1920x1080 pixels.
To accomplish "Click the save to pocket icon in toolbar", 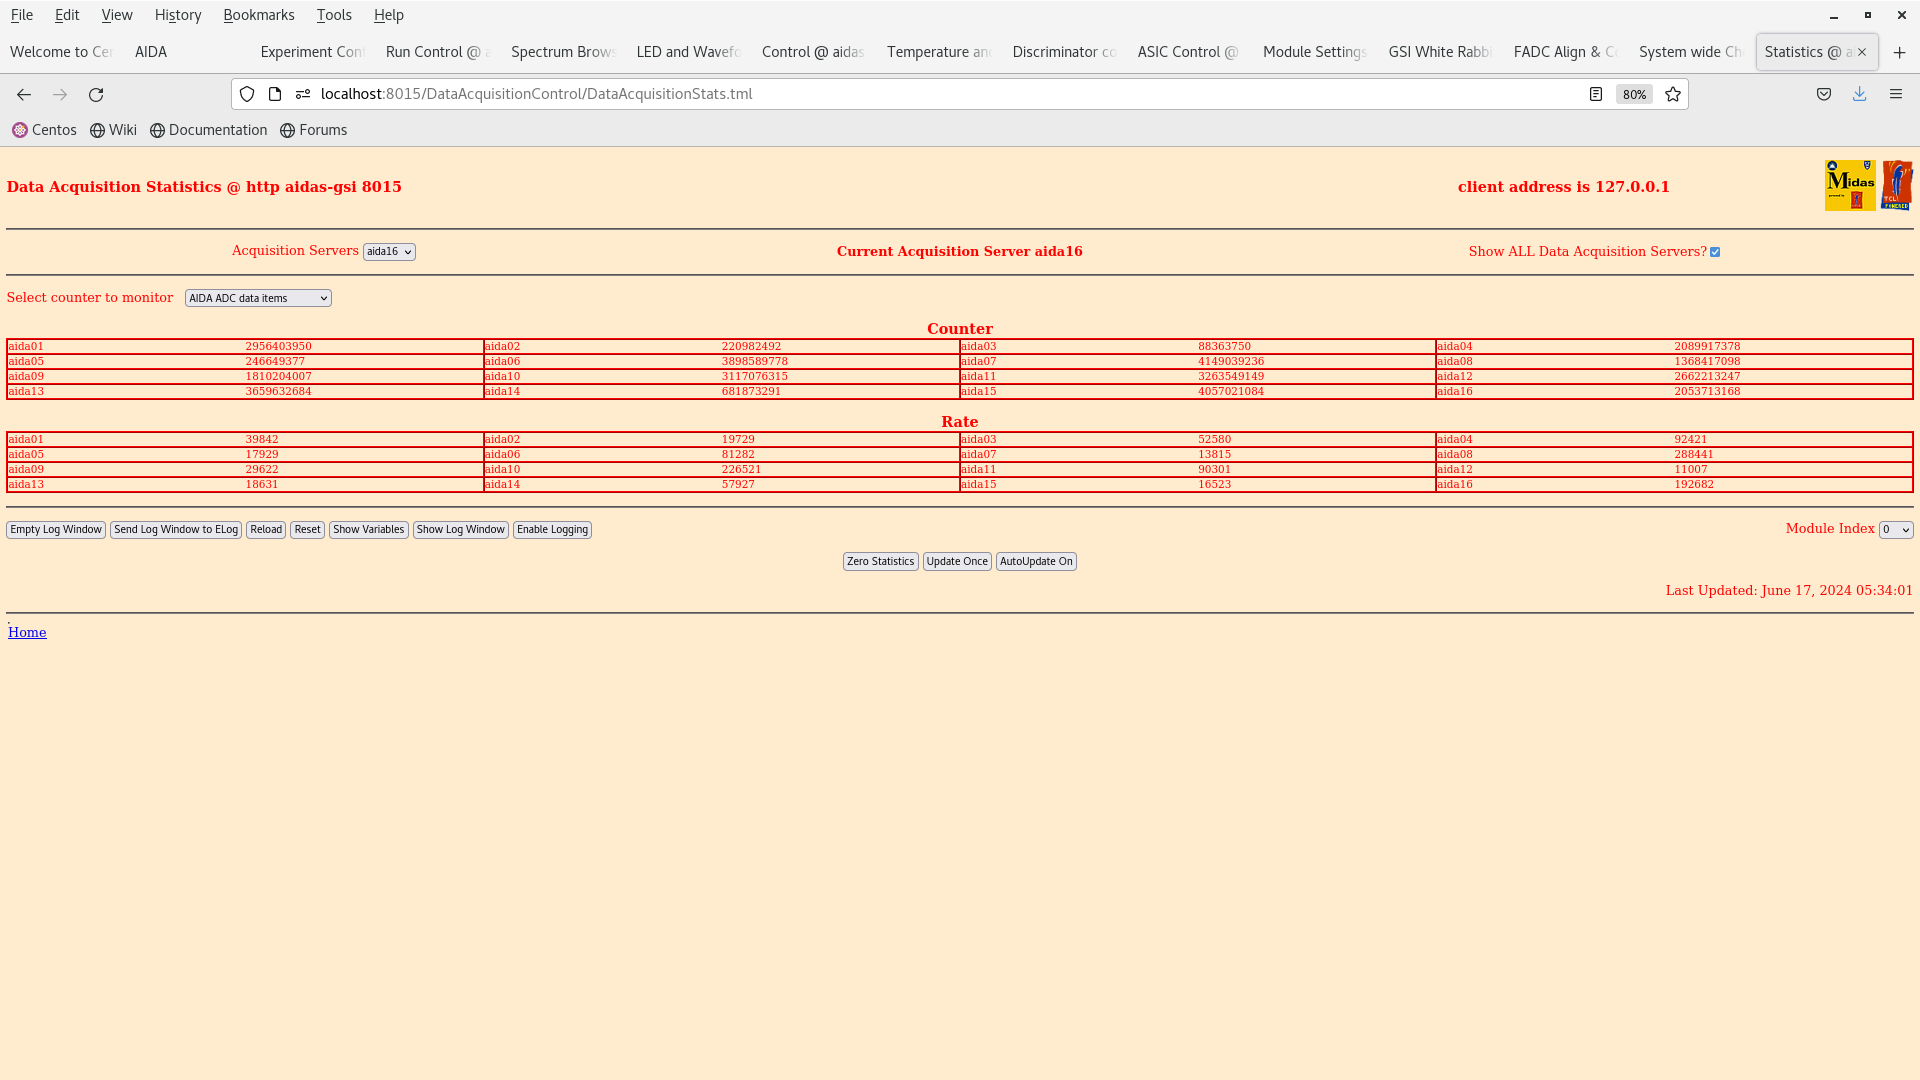I will tap(1824, 94).
